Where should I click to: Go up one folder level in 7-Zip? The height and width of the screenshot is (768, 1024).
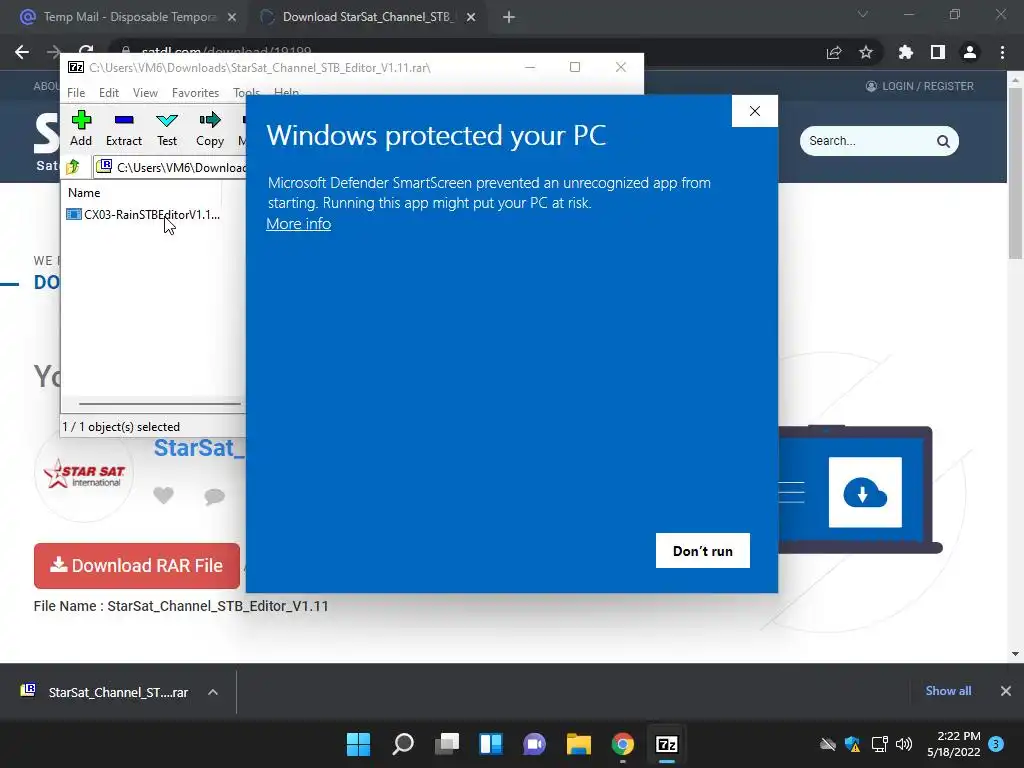pyautogui.click(x=73, y=167)
